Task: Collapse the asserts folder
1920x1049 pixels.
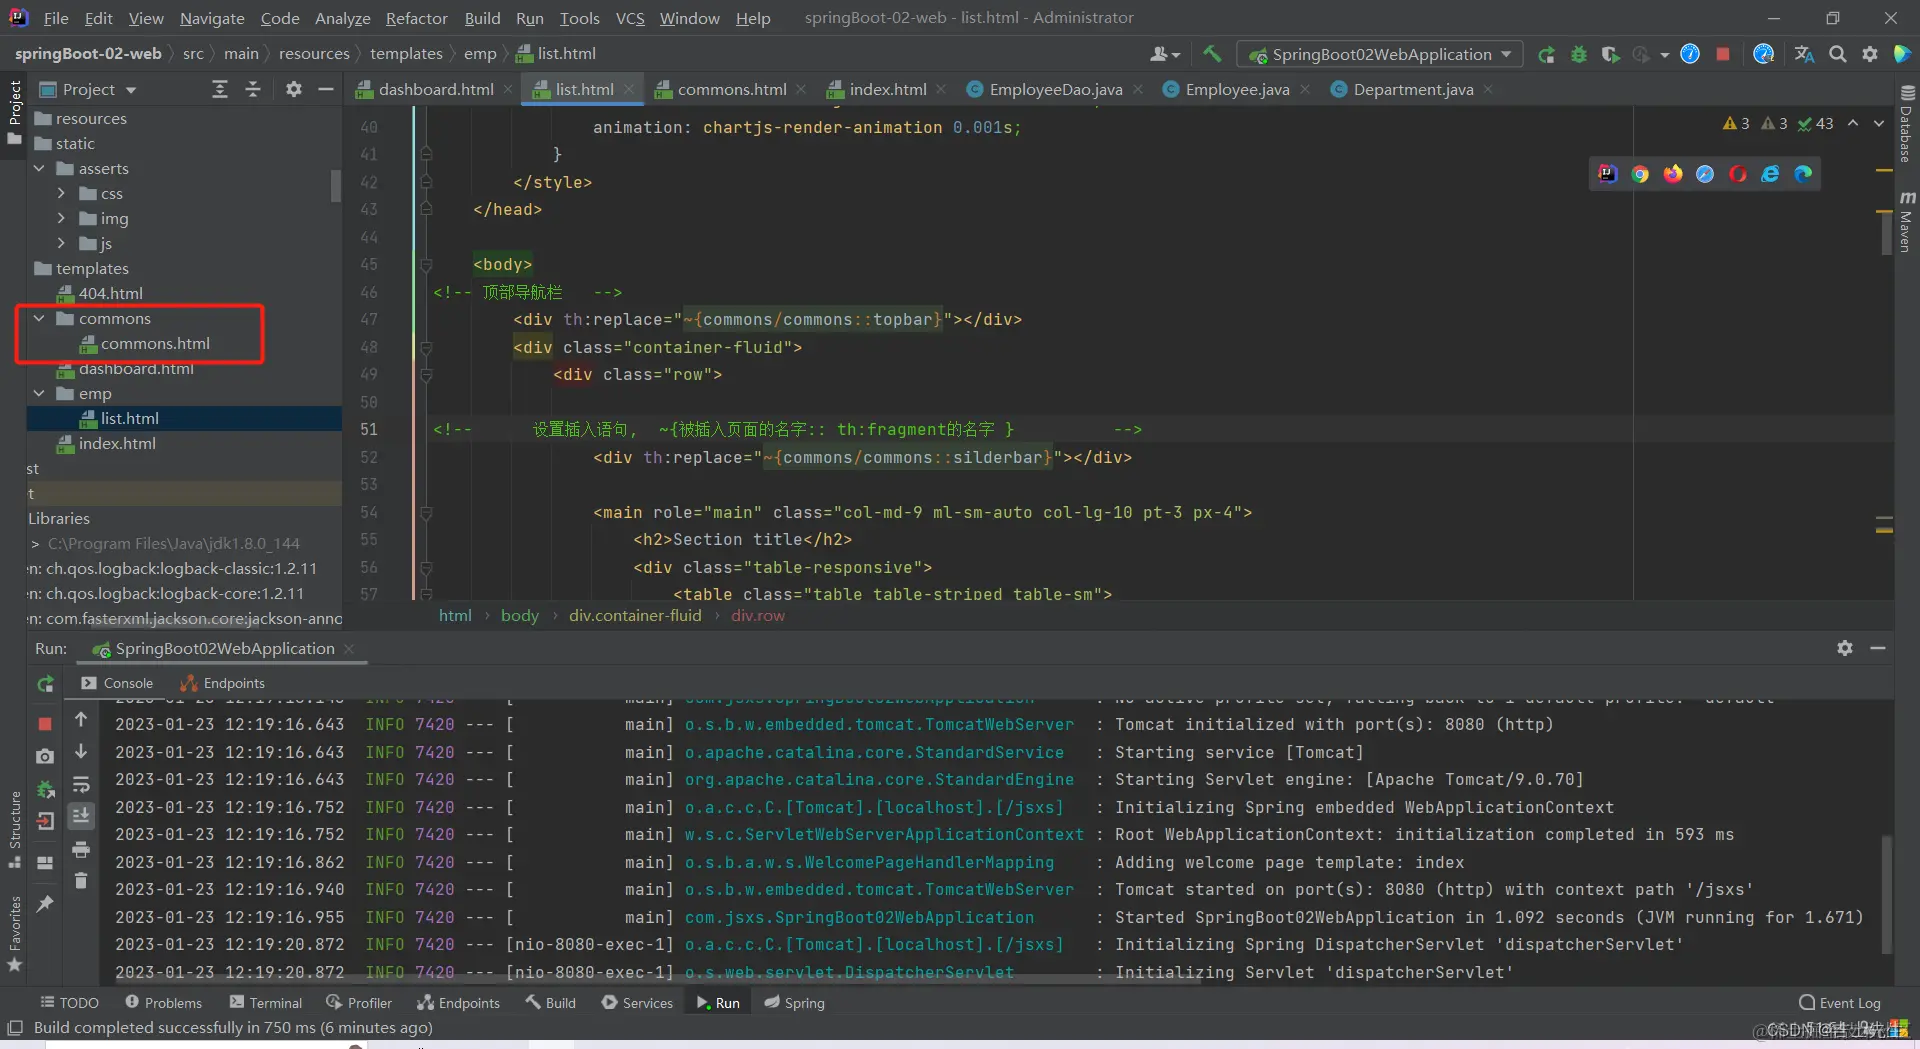Action: pyautogui.click(x=39, y=168)
